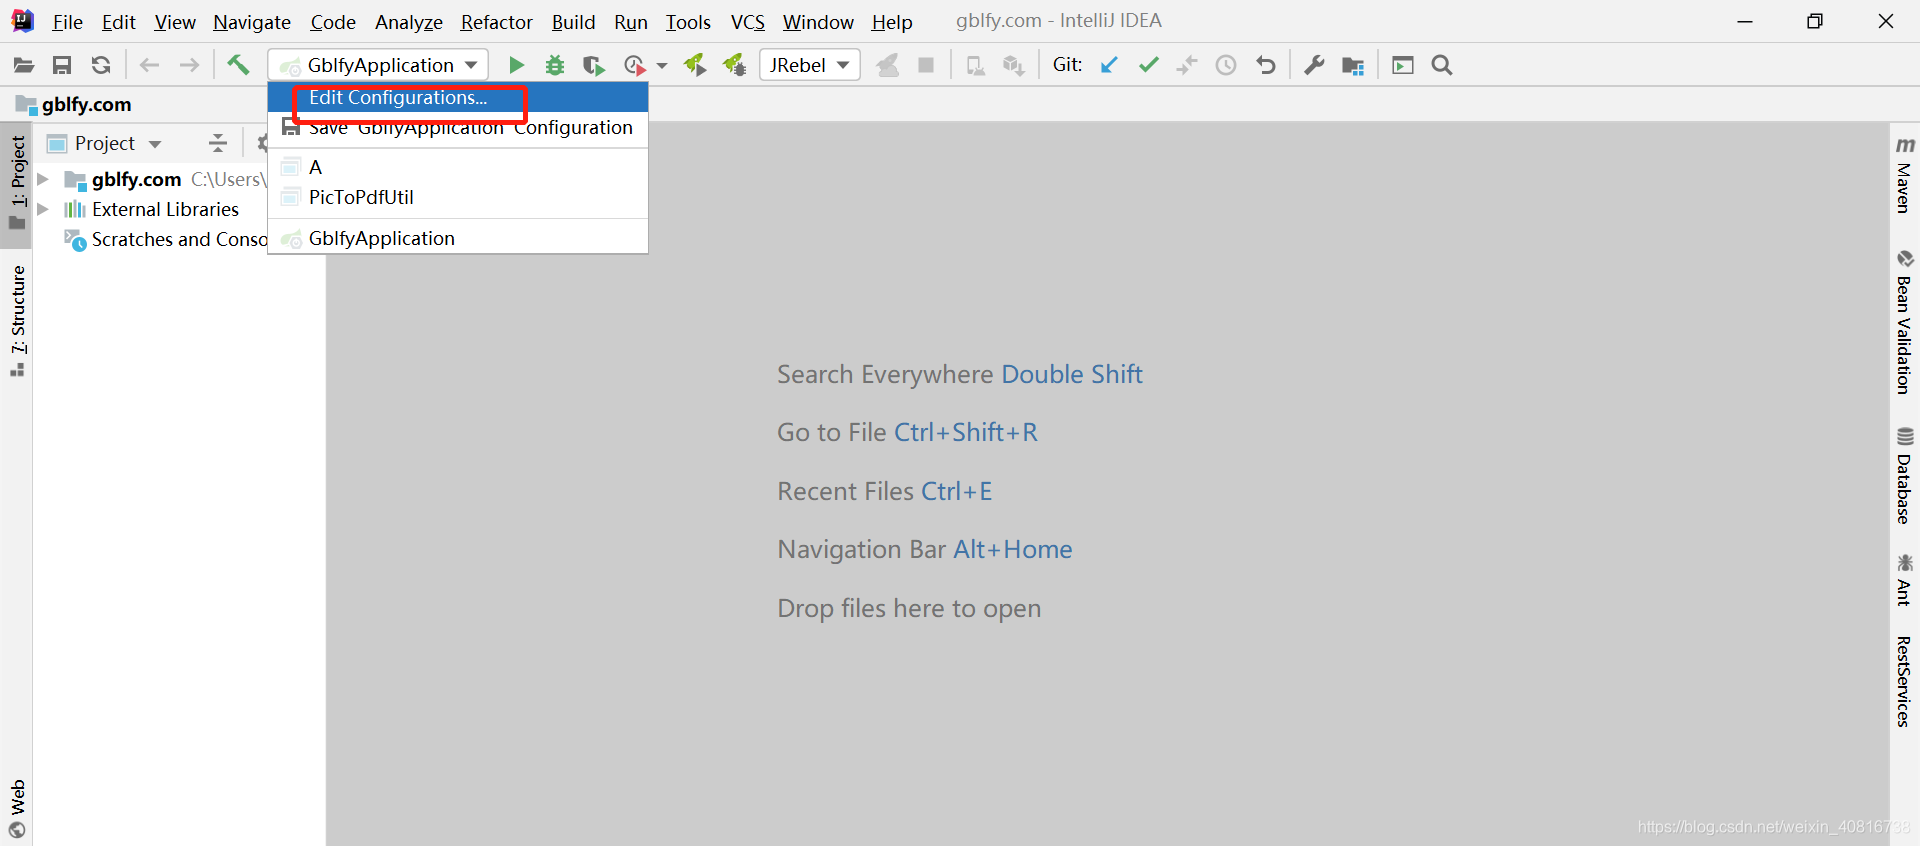Open the Ant tool window
The height and width of the screenshot is (846, 1920).
click(1904, 580)
